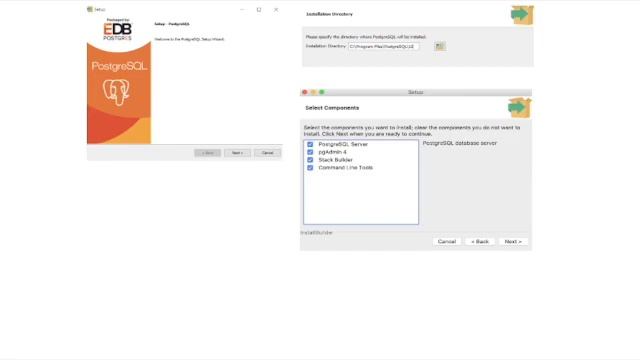This screenshot has width=640, height=360.
Task: Click the greyed Back button in welcome wizard
Action: (207, 153)
